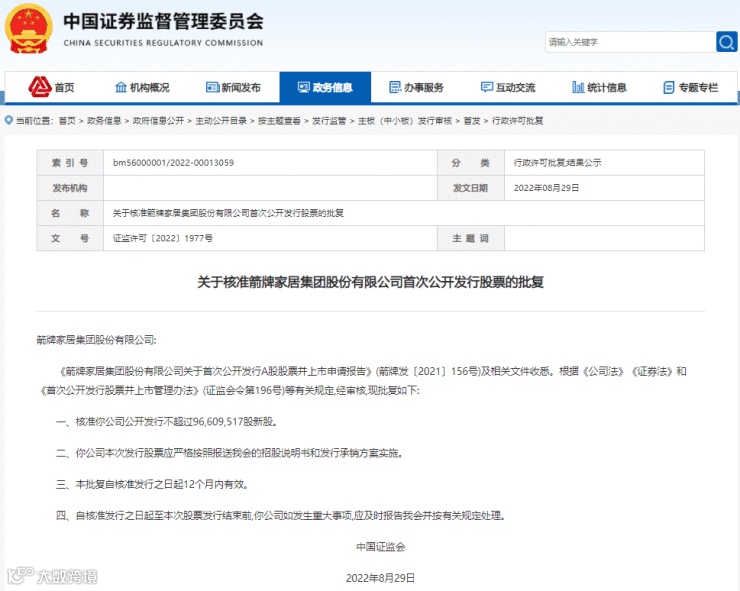
Task: Click the closing date 2022年8月29日
Action: tap(380, 578)
